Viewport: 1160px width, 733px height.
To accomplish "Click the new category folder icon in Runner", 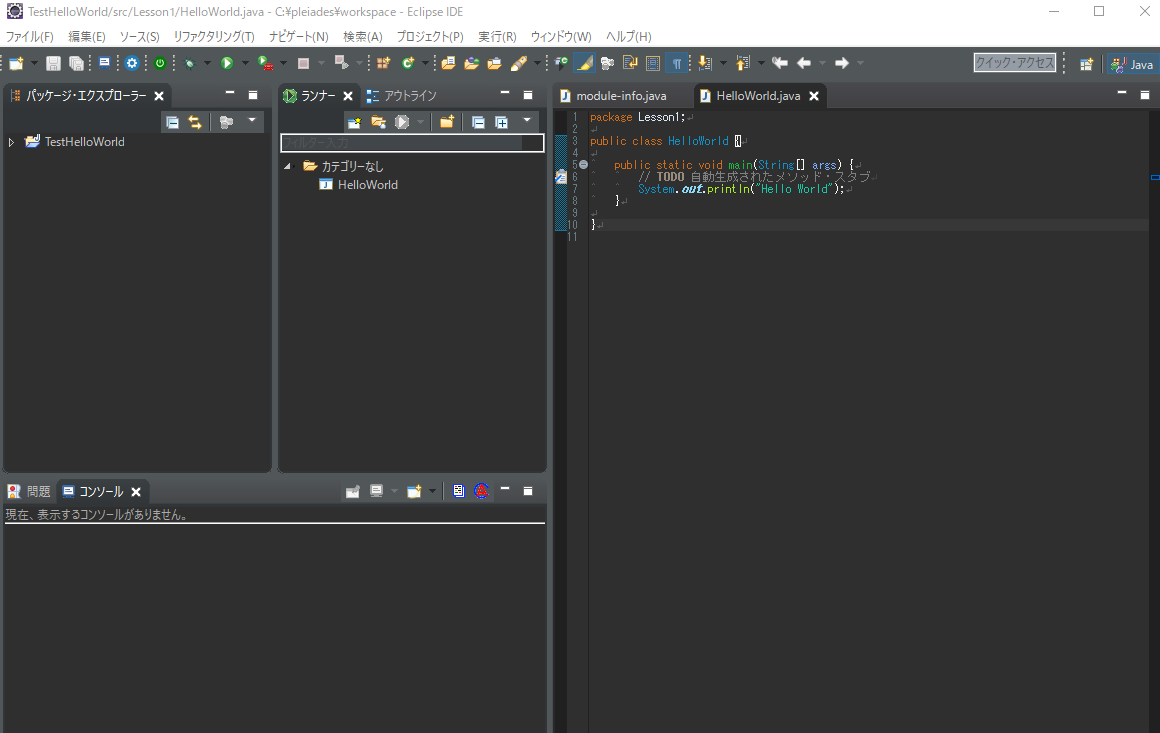I will [x=447, y=122].
